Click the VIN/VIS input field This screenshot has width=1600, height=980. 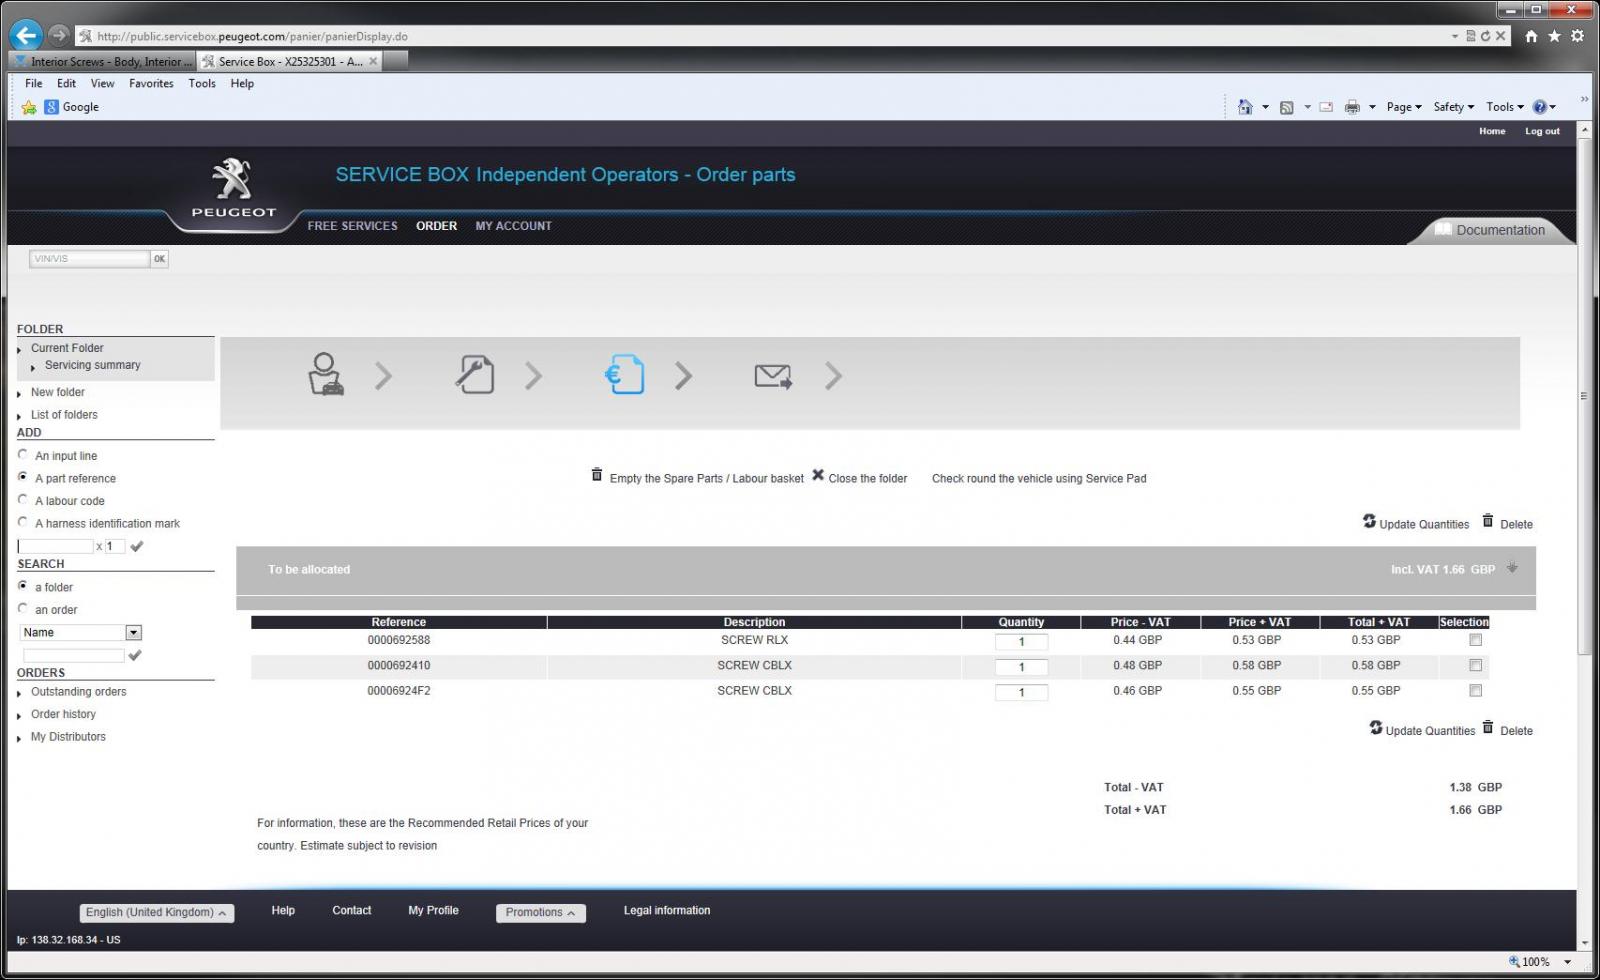(x=89, y=259)
